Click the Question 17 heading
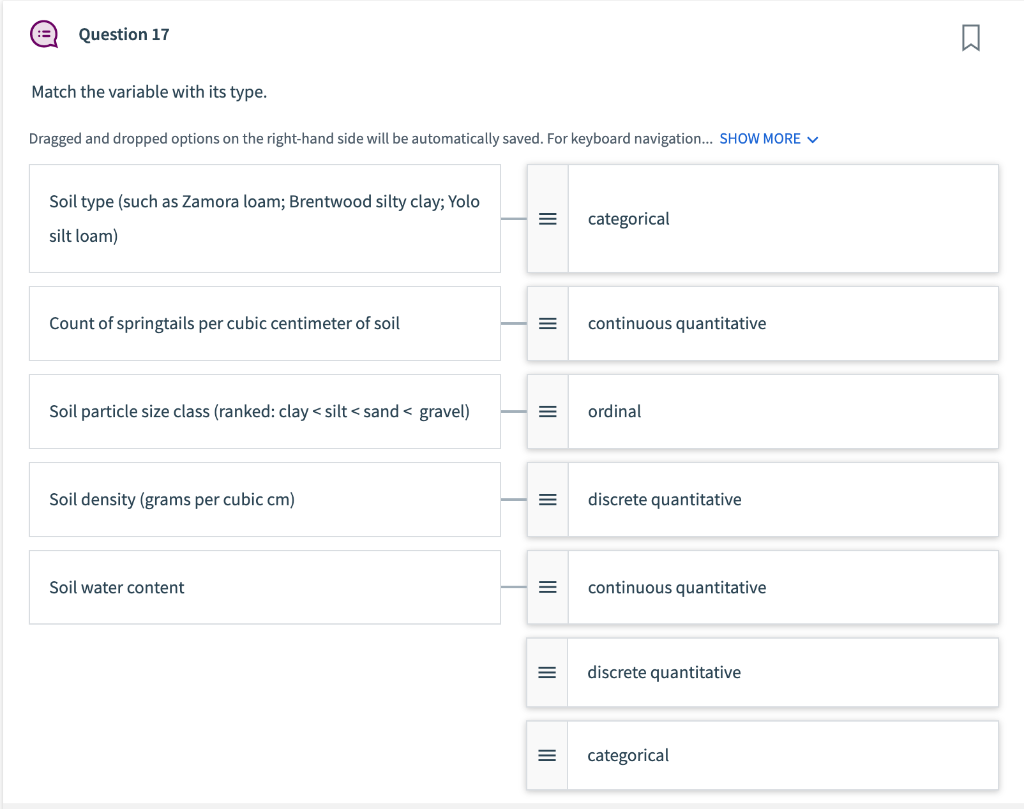This screenshot has width=1024, height=809. point(123,35)
